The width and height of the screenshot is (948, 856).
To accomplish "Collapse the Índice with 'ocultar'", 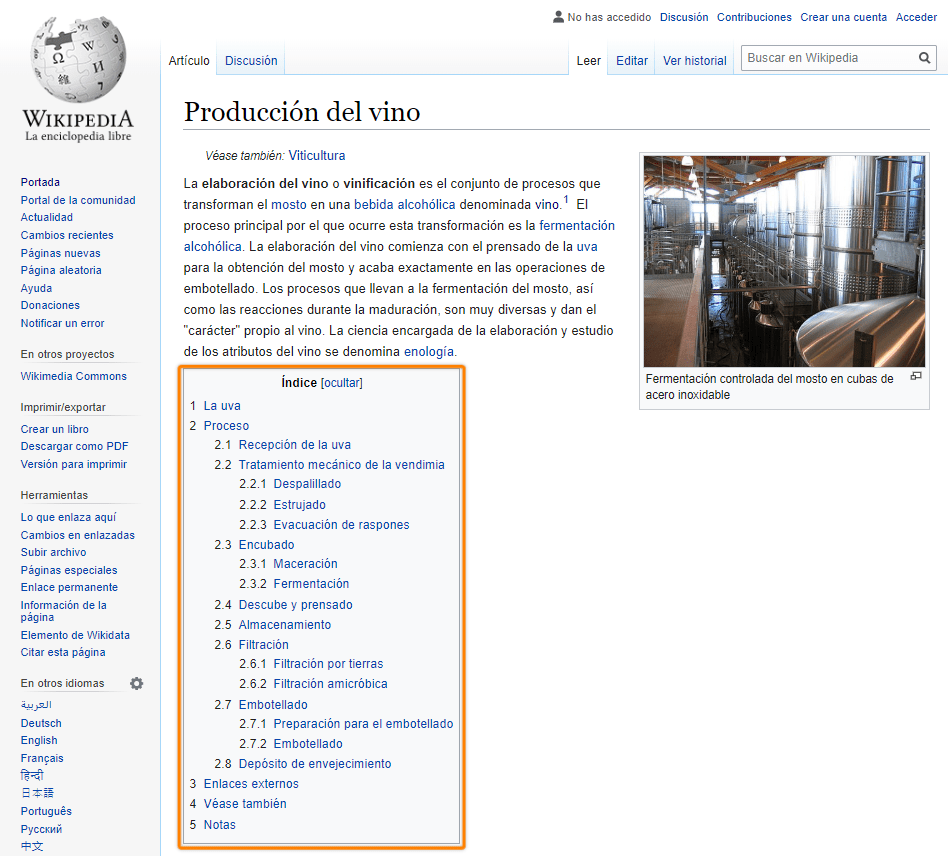I will tap(342, 382).
